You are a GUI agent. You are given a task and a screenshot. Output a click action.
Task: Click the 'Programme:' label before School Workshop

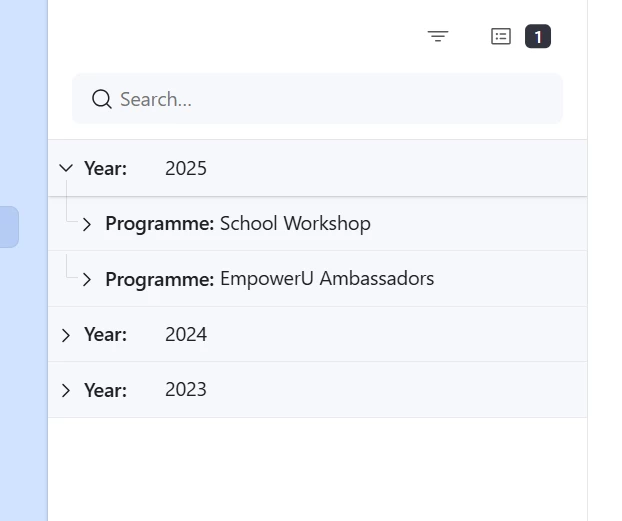click(x=159, y=224)
